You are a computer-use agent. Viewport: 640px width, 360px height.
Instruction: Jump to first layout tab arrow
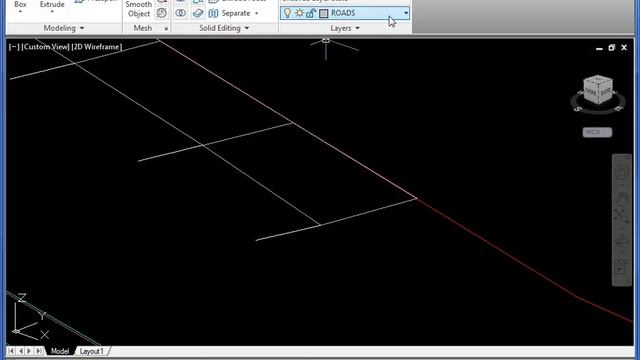pos(11,351)
